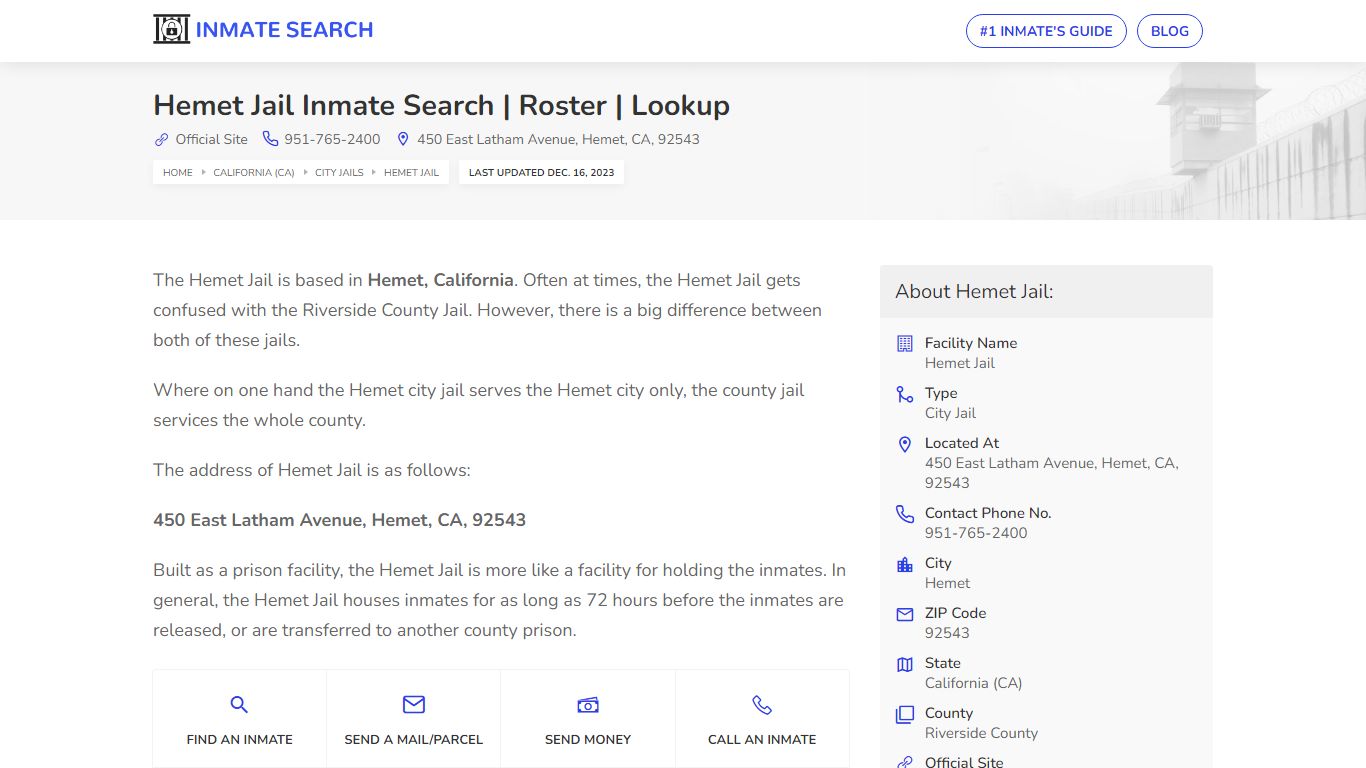Click the route icon beside Type
1366x768 pixels.
tap(905, 394)
